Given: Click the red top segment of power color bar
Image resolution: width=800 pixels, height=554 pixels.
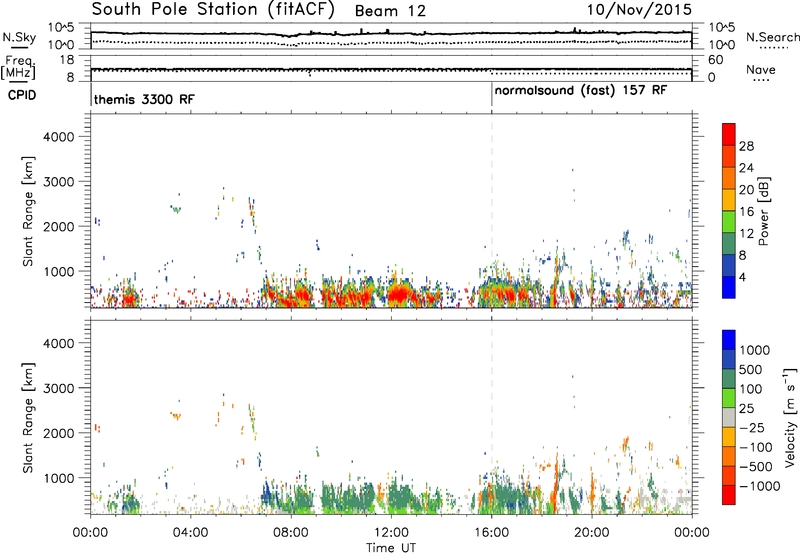Looking at the screenshot, I should tap(729, 135).
